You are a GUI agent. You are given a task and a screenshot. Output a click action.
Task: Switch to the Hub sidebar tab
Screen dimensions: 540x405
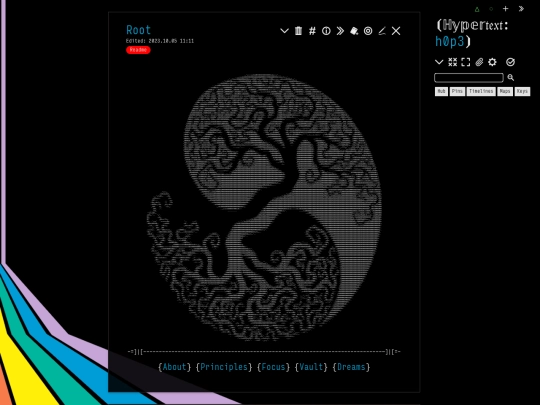click(441, 91)
